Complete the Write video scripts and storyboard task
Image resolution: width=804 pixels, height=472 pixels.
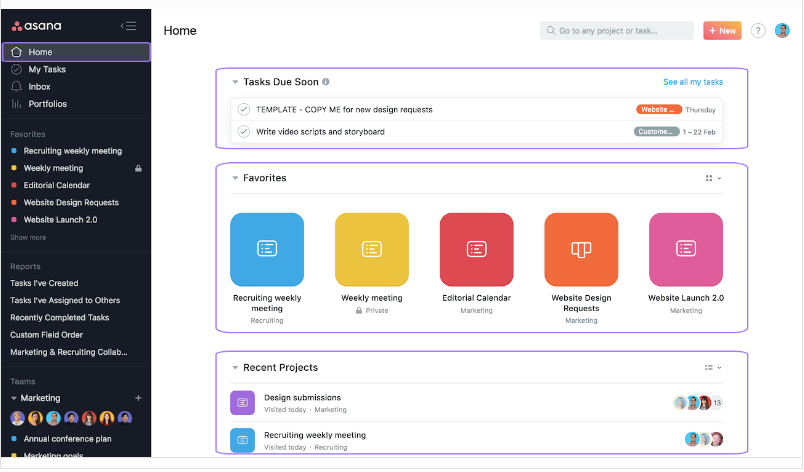[x=244, y=131]
